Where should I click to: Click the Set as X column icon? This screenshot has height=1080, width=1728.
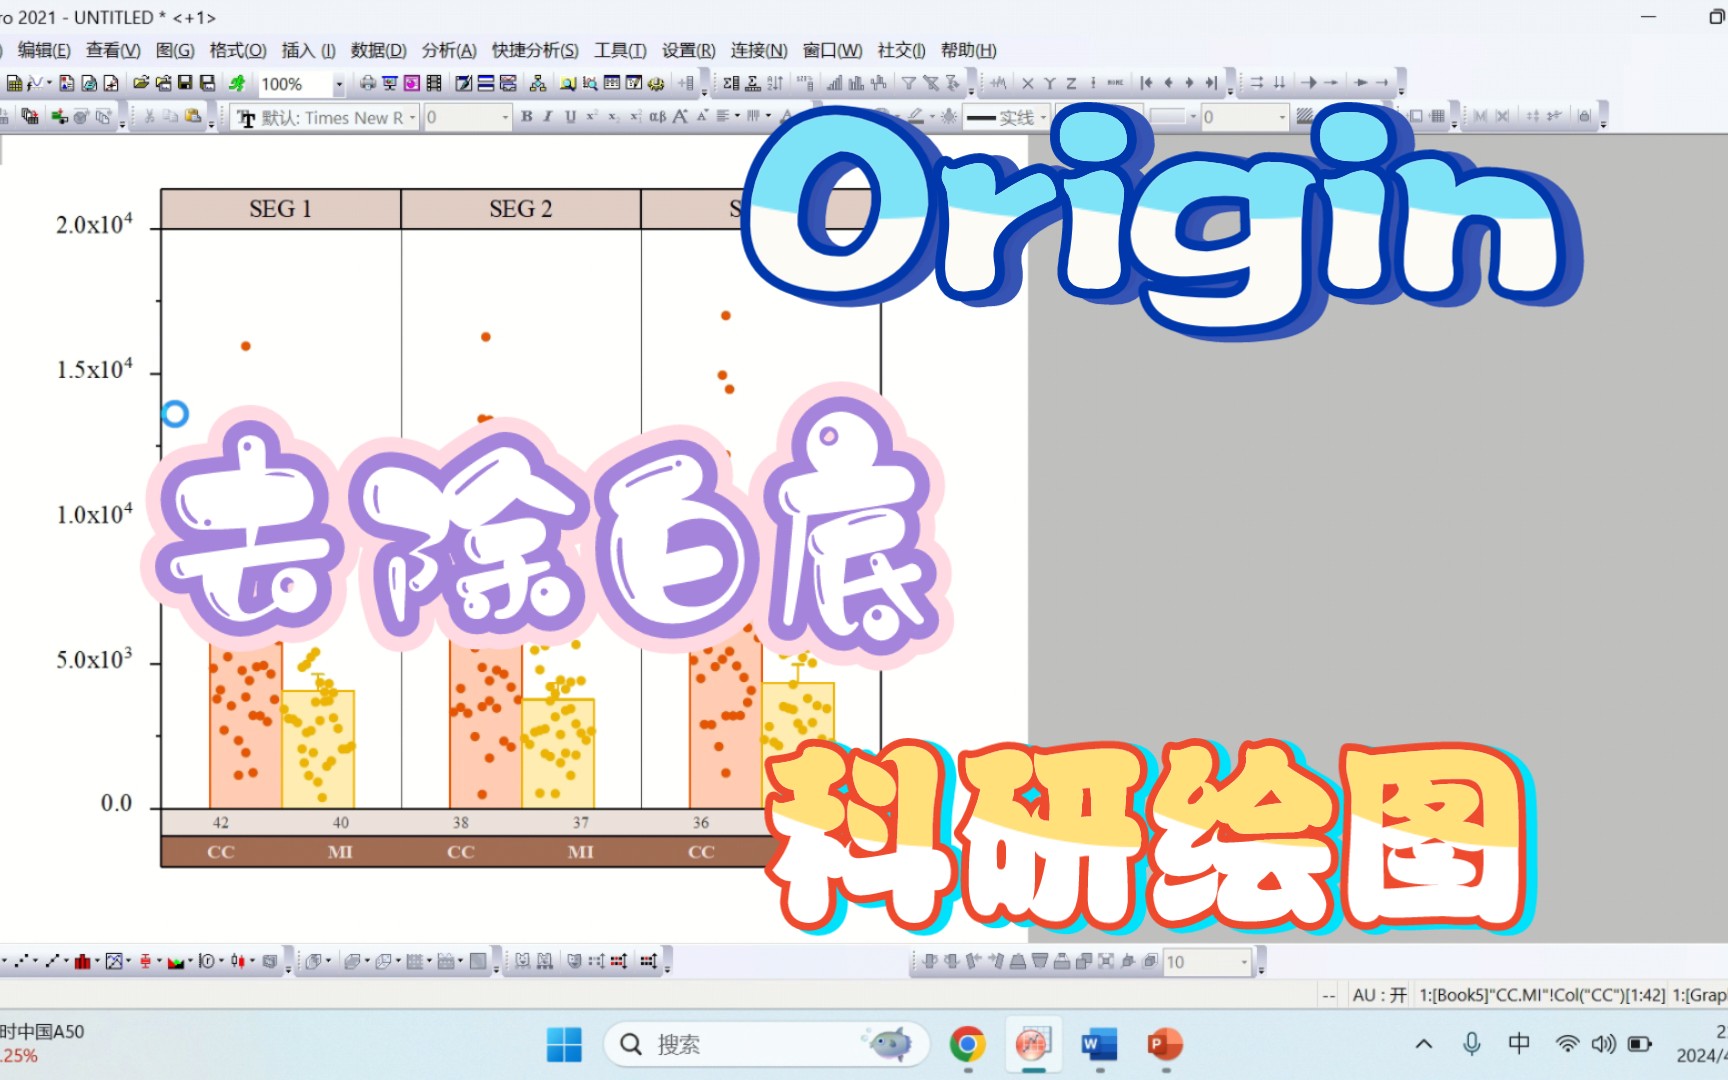point(1027,83)
